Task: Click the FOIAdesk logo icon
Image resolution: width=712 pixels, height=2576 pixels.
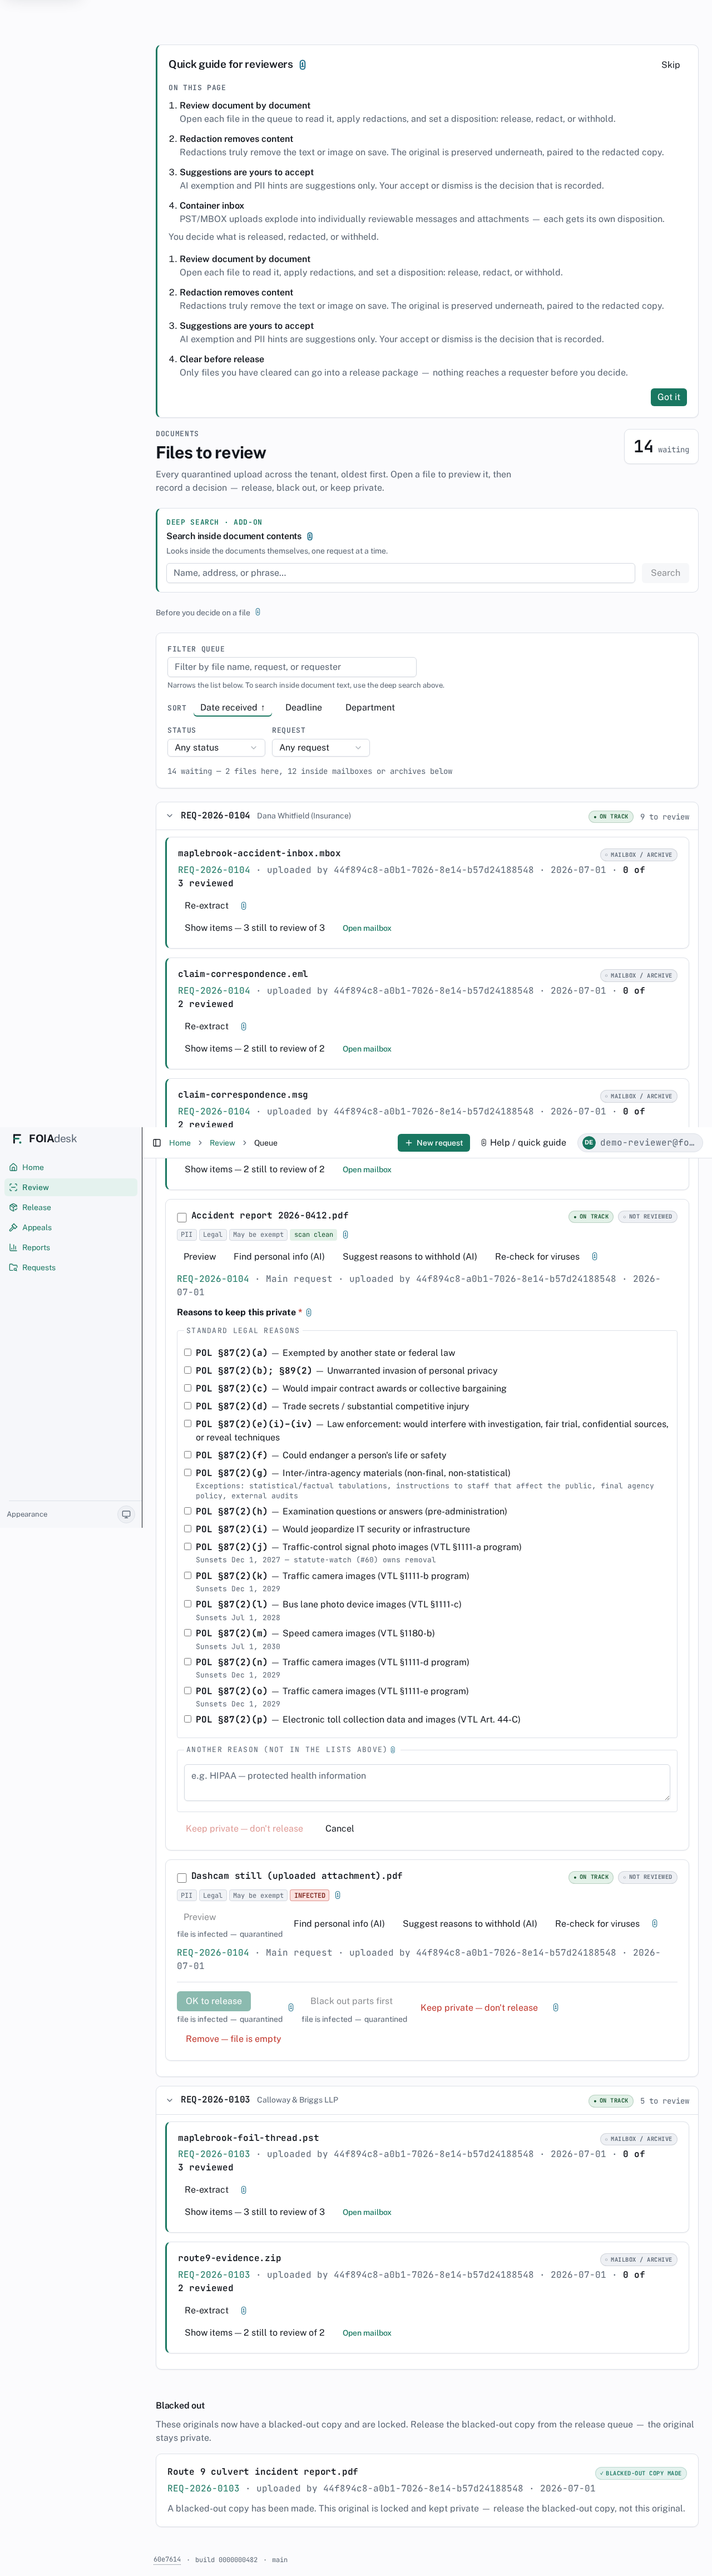Action: (x=17, y=1139)
